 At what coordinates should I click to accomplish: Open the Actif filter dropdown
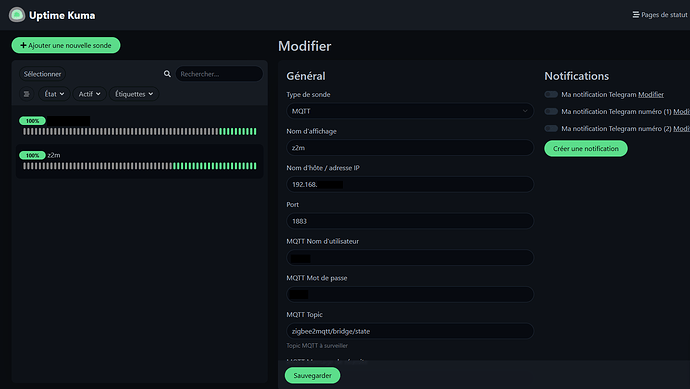tap(89, 94)
